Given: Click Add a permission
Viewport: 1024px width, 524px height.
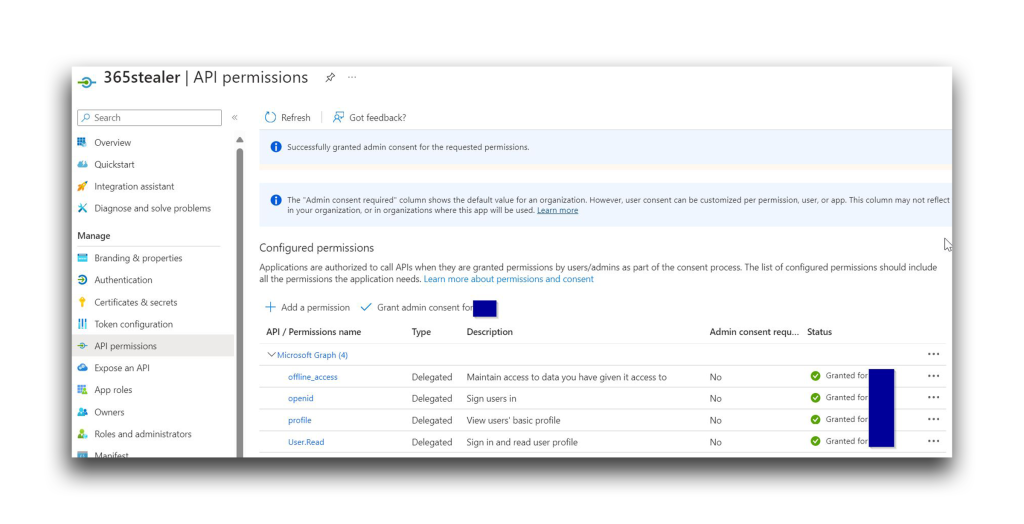Looking at the screenshot, I should click(x=307, y=307).
